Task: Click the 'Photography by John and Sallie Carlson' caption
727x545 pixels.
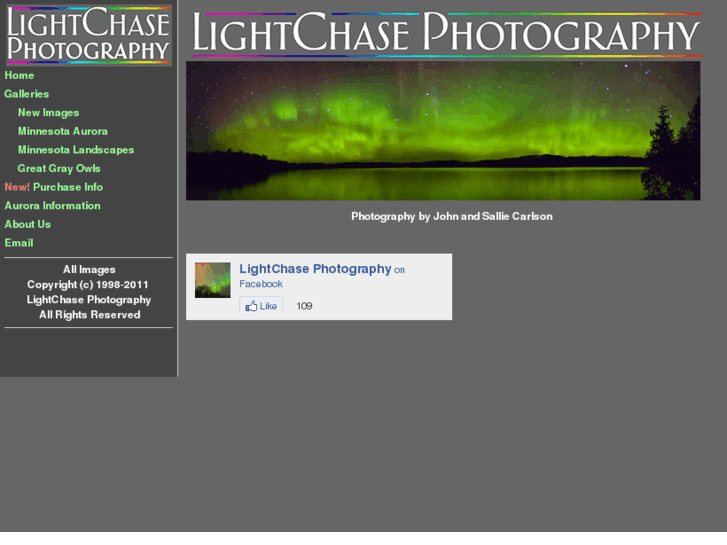Action: point(452,216)
